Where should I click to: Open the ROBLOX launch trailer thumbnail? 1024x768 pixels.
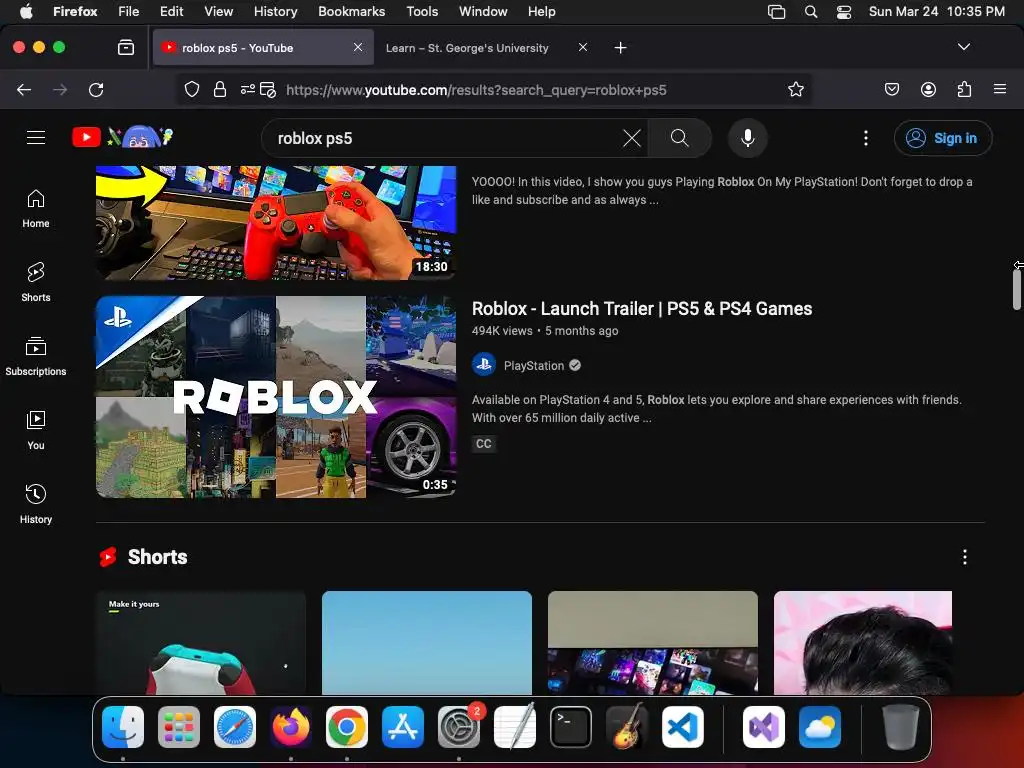click(x=276, y=397)
